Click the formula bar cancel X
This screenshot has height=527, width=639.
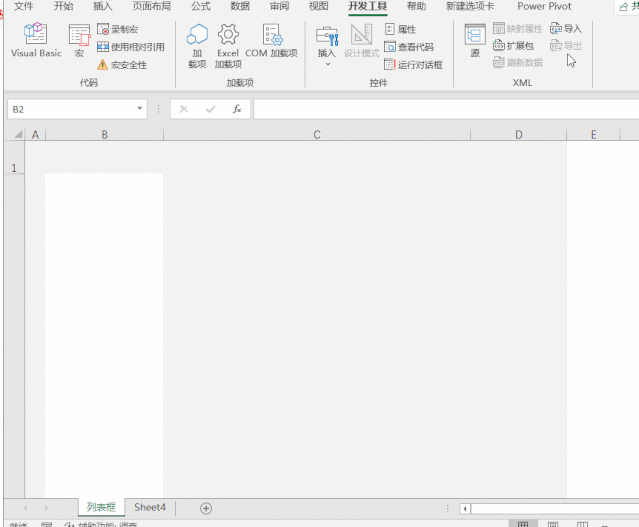[x=184, y=109]
